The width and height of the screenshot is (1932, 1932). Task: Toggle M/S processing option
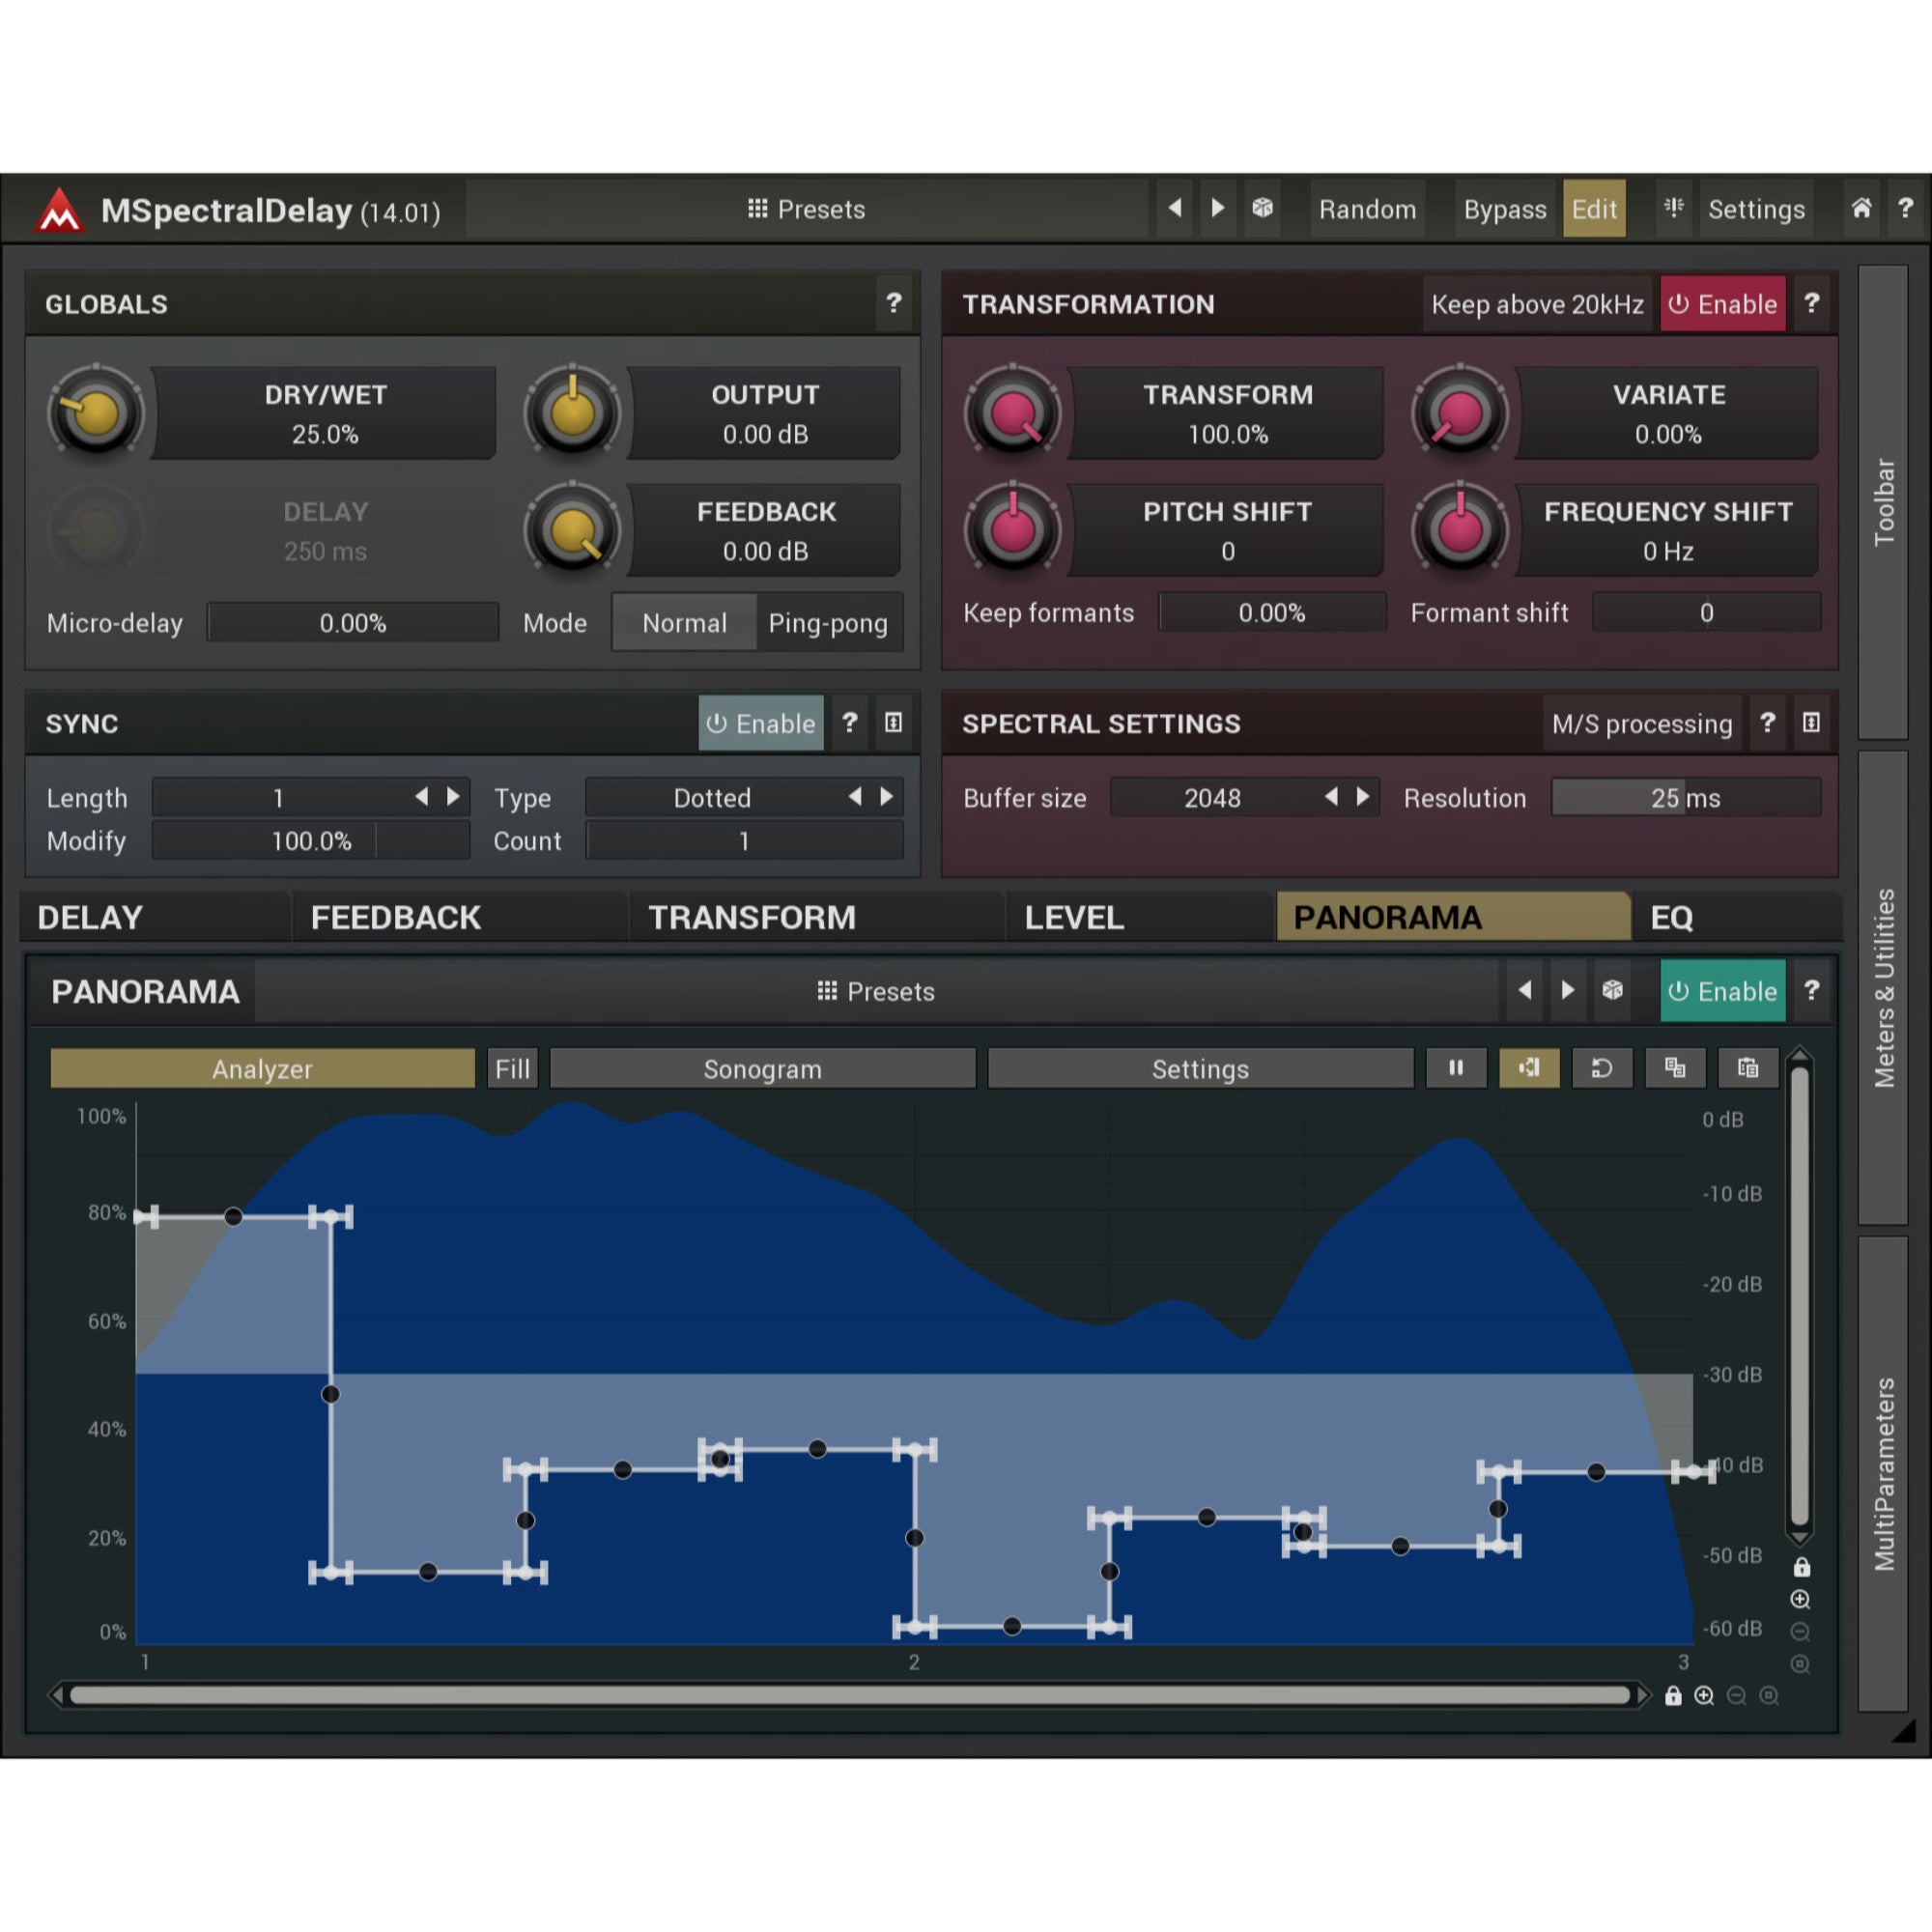(x=1642, y=723)
